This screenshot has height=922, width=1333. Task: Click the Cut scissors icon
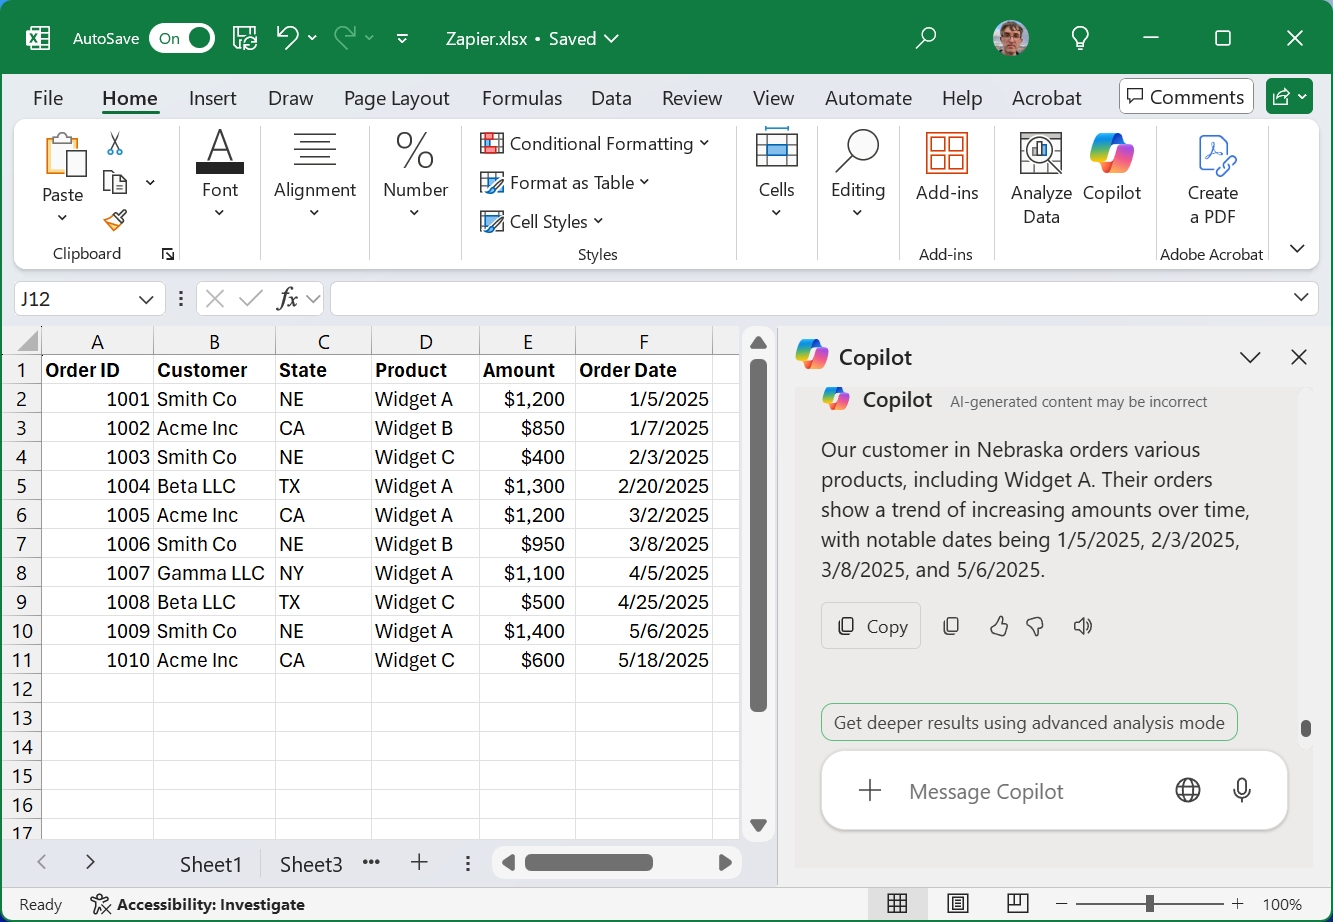point(115,144)
